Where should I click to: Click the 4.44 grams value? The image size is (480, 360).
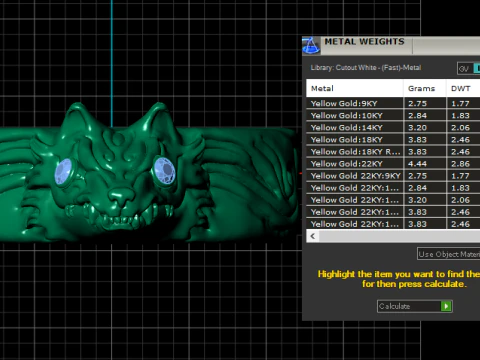[x=417, y=164]
